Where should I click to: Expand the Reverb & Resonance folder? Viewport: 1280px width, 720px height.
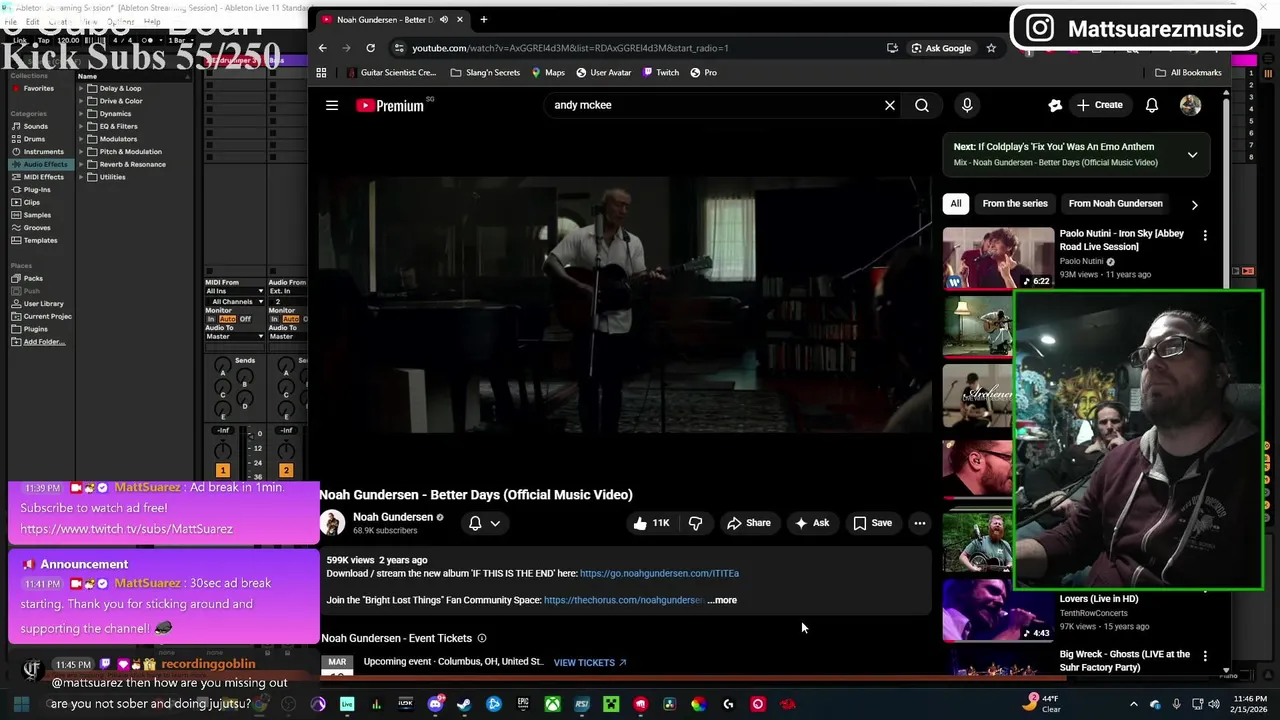(x=81, y=164)
